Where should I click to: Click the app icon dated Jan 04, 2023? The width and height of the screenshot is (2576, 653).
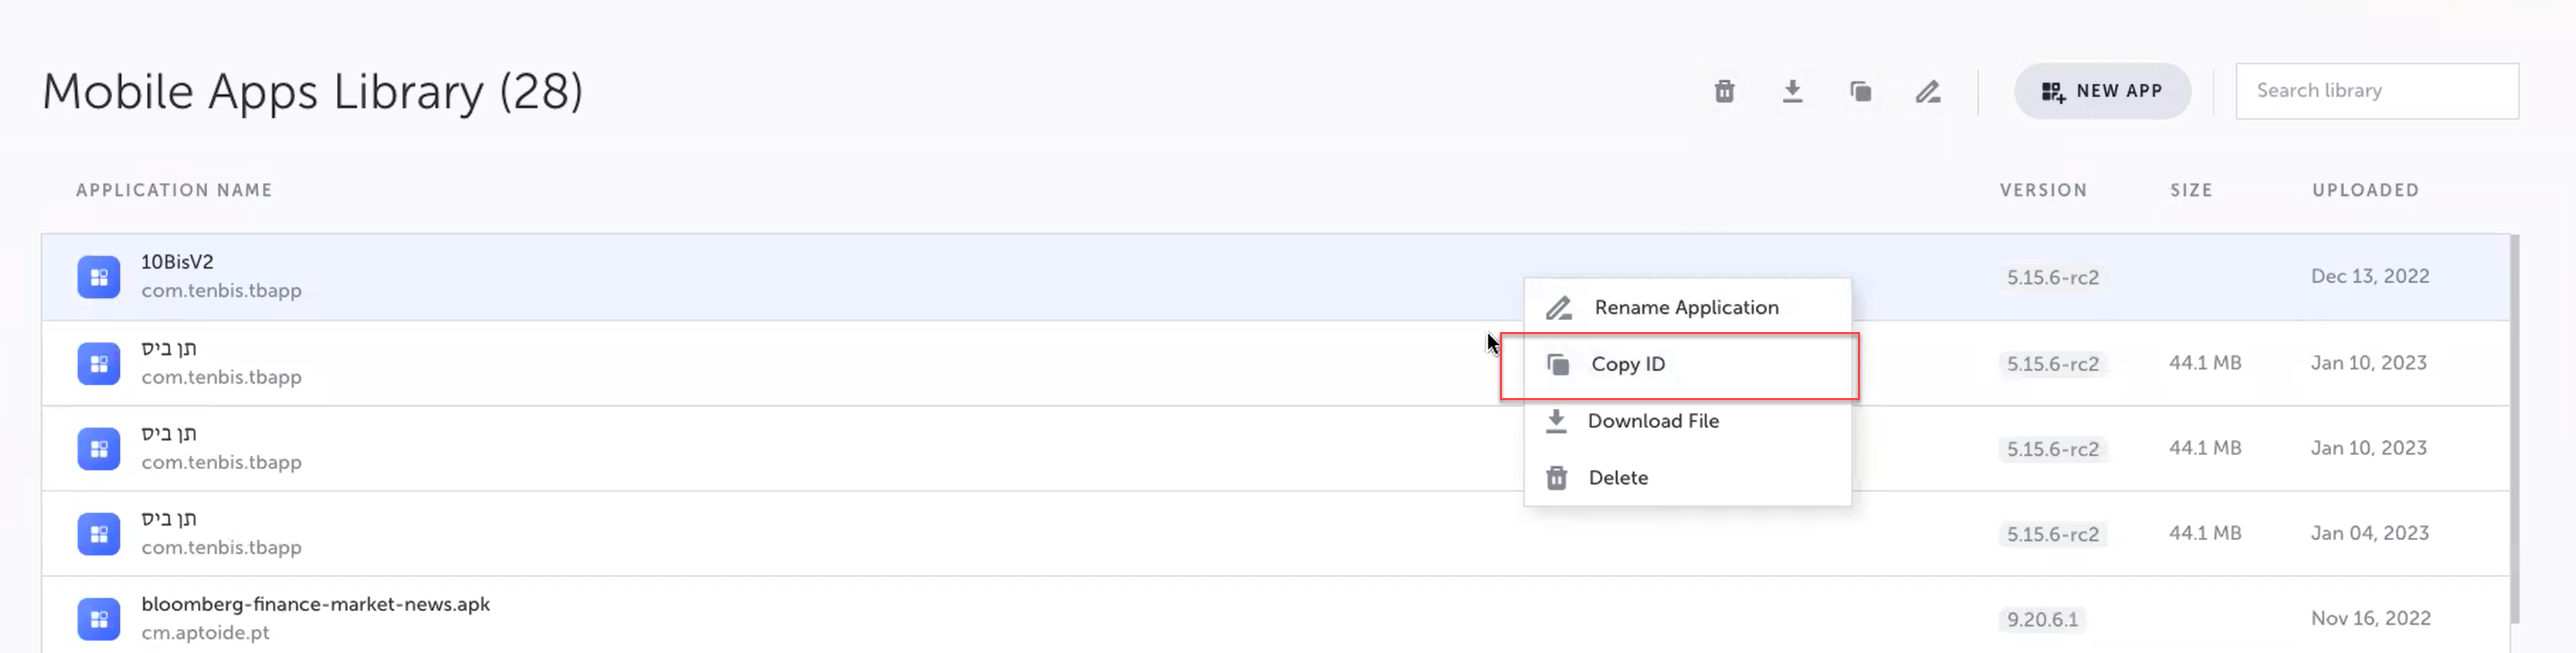(99, 534)
